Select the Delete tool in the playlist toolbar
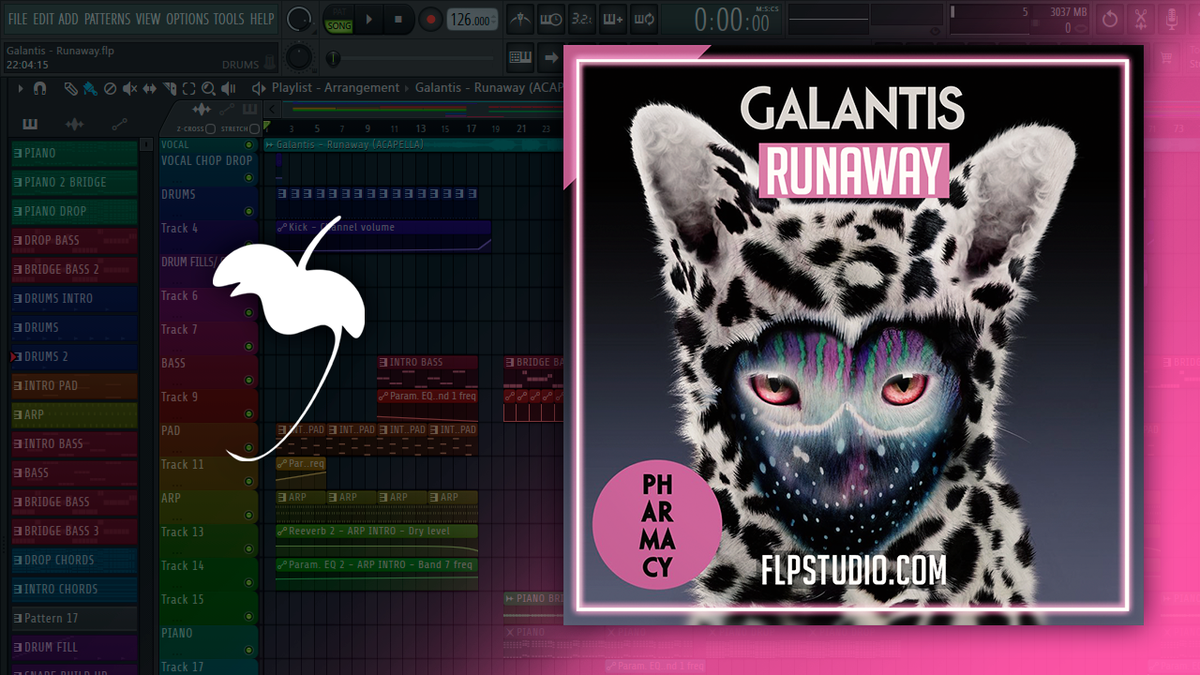Screen dimensions: 1200x675 point(110,88)
